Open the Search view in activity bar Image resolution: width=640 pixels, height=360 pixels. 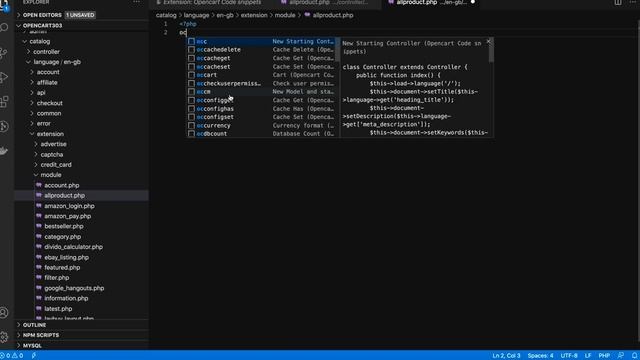point(4,28)
